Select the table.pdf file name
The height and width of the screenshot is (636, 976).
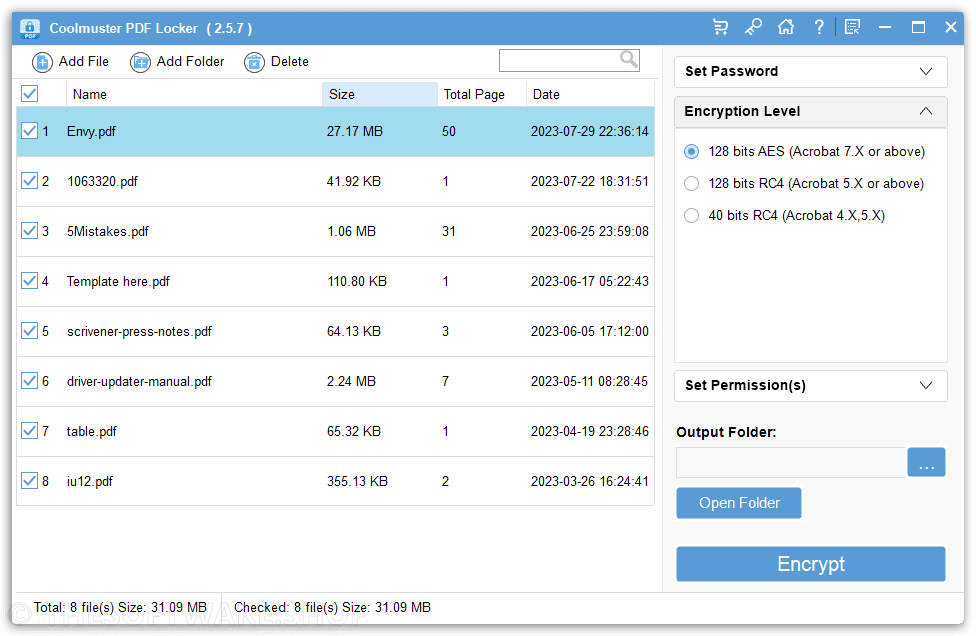coord(92,431)
